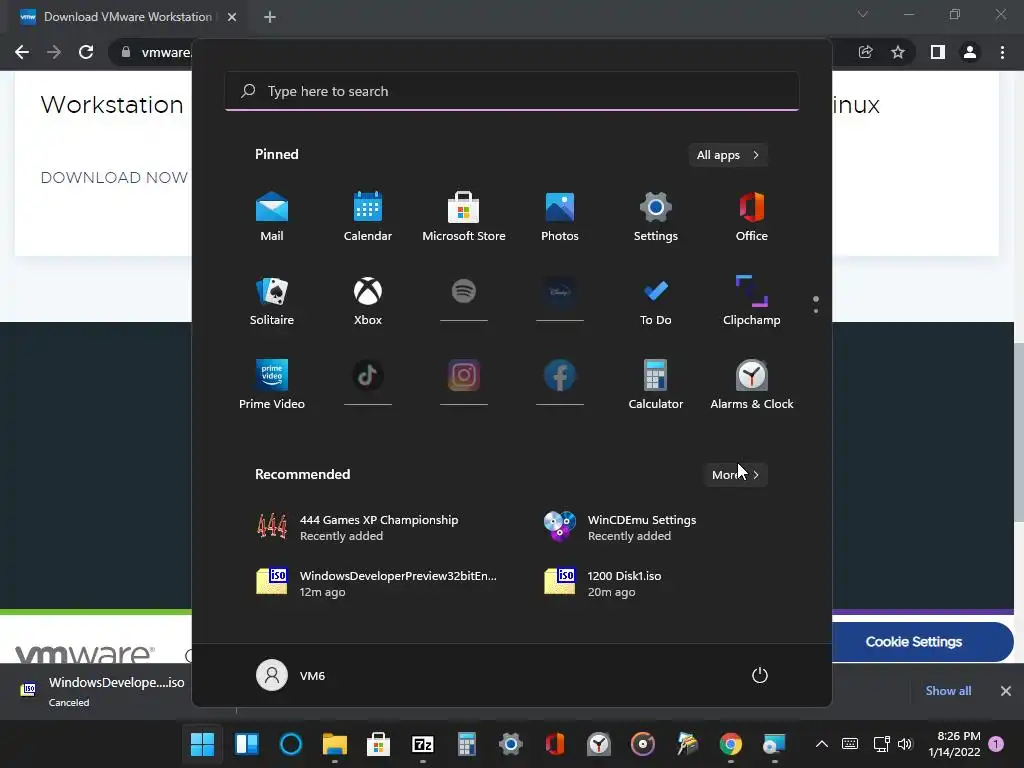Go to next page of pinned apps
Image resolution: width=1024 pixels, height=768 pixels.
click(816, 311)
